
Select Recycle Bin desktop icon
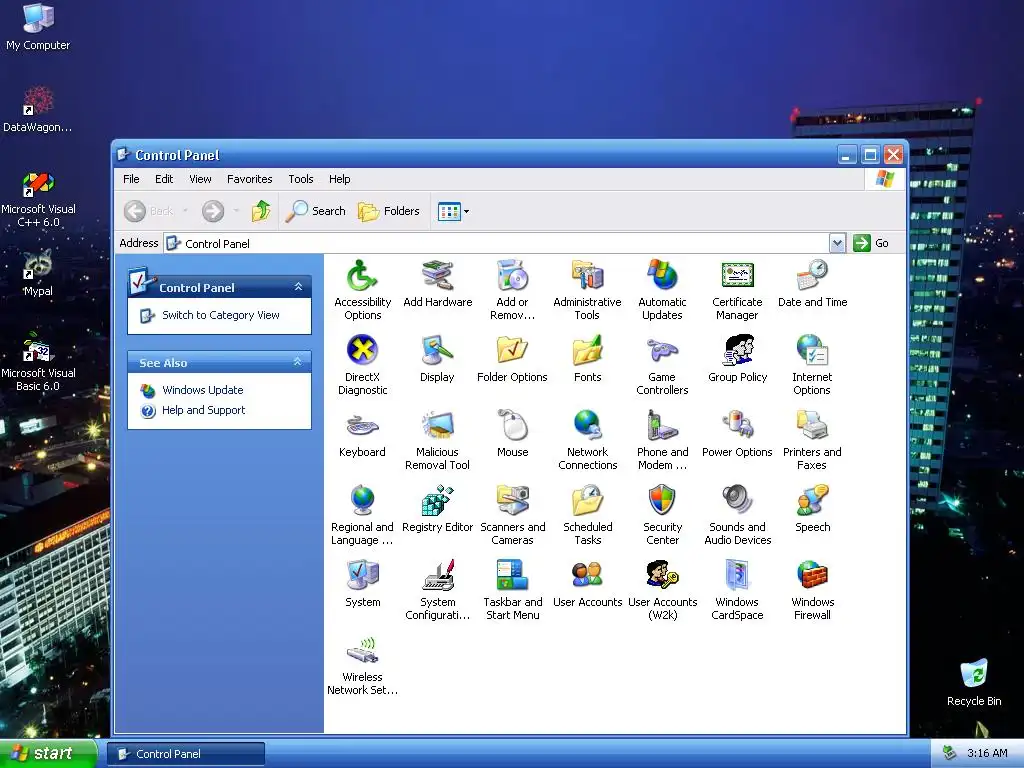tap(974, 682)
